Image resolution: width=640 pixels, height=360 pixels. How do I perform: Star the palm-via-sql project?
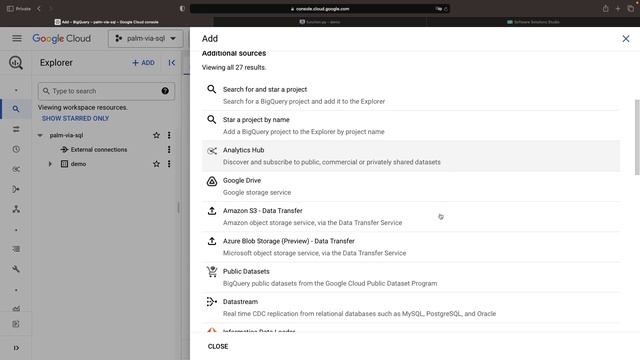coord(156,135)
